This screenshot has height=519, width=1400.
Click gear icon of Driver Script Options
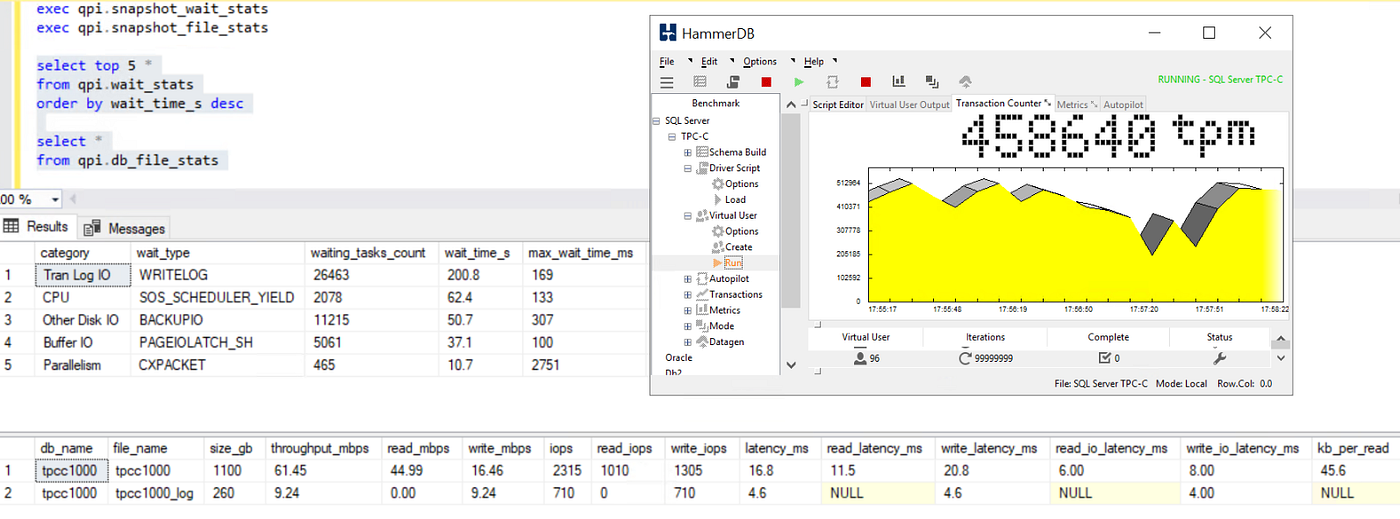point(717,184)
